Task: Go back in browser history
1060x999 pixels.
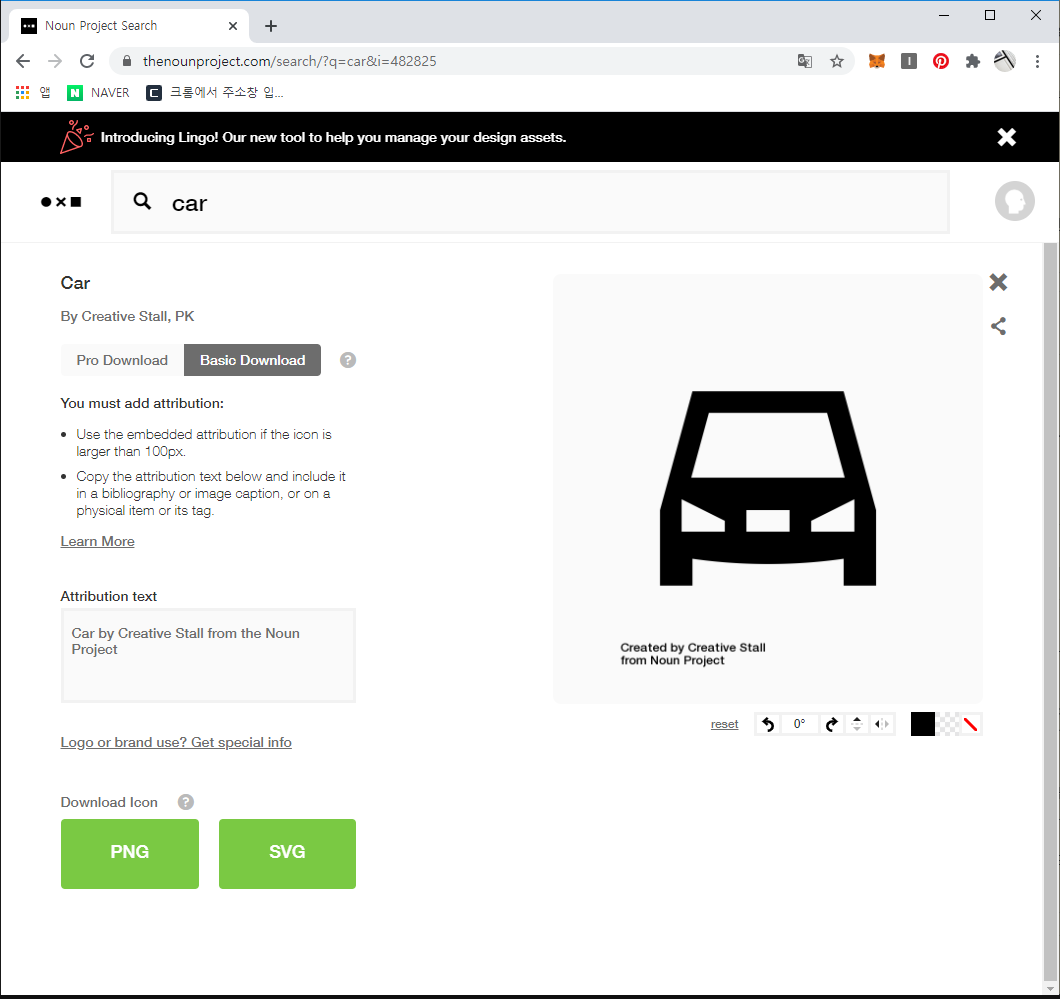Action: pyautogui.click(x=23, y=62)
